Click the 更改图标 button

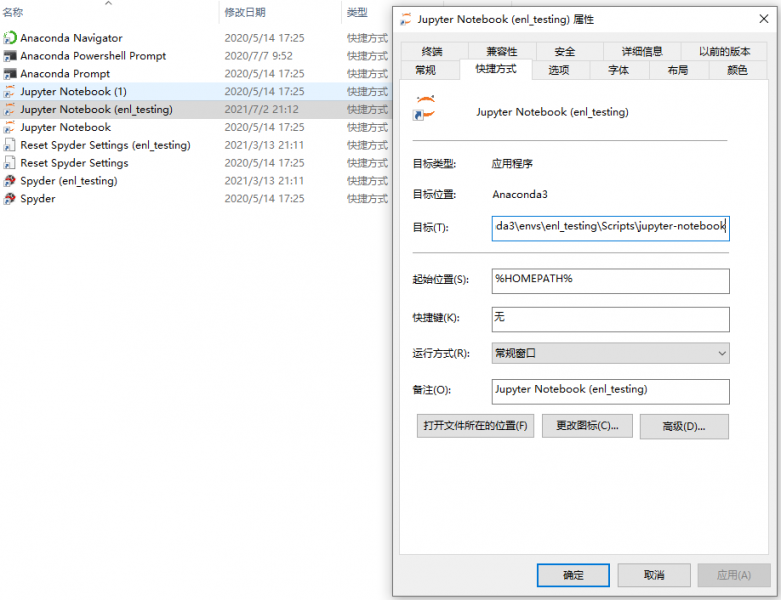point(587,426)
